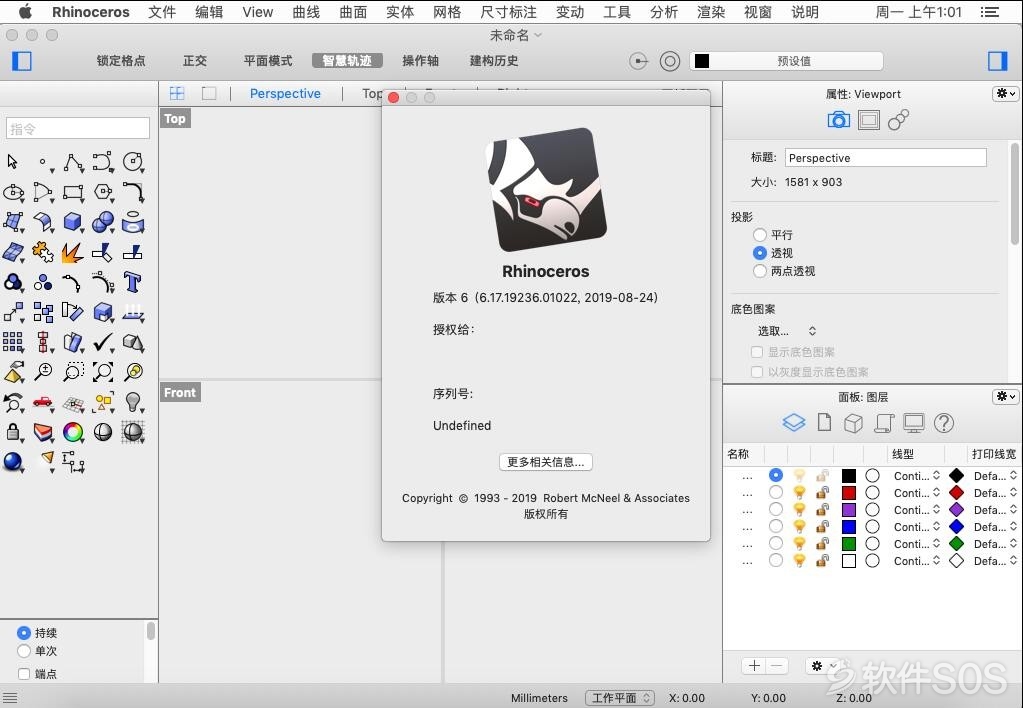Select the Boolean union spheres tool

(103, 223)
